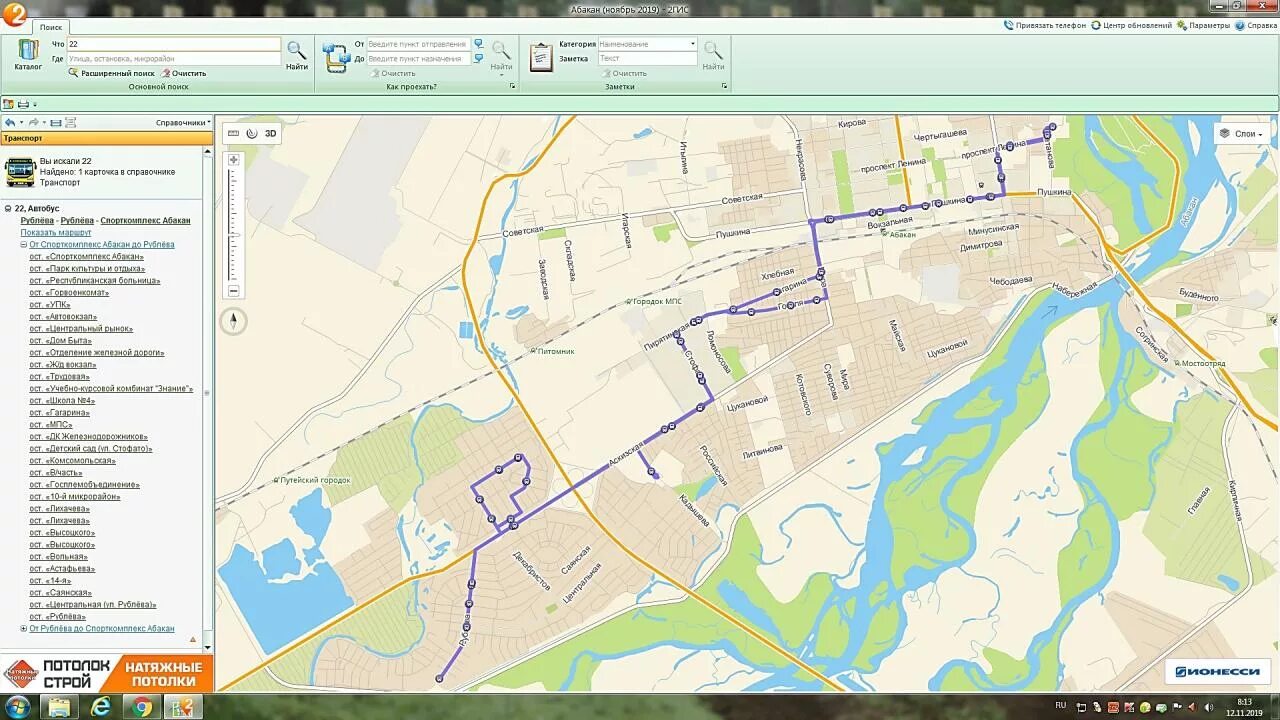Open the round 2GIS application menu button

tap(14, 16)
